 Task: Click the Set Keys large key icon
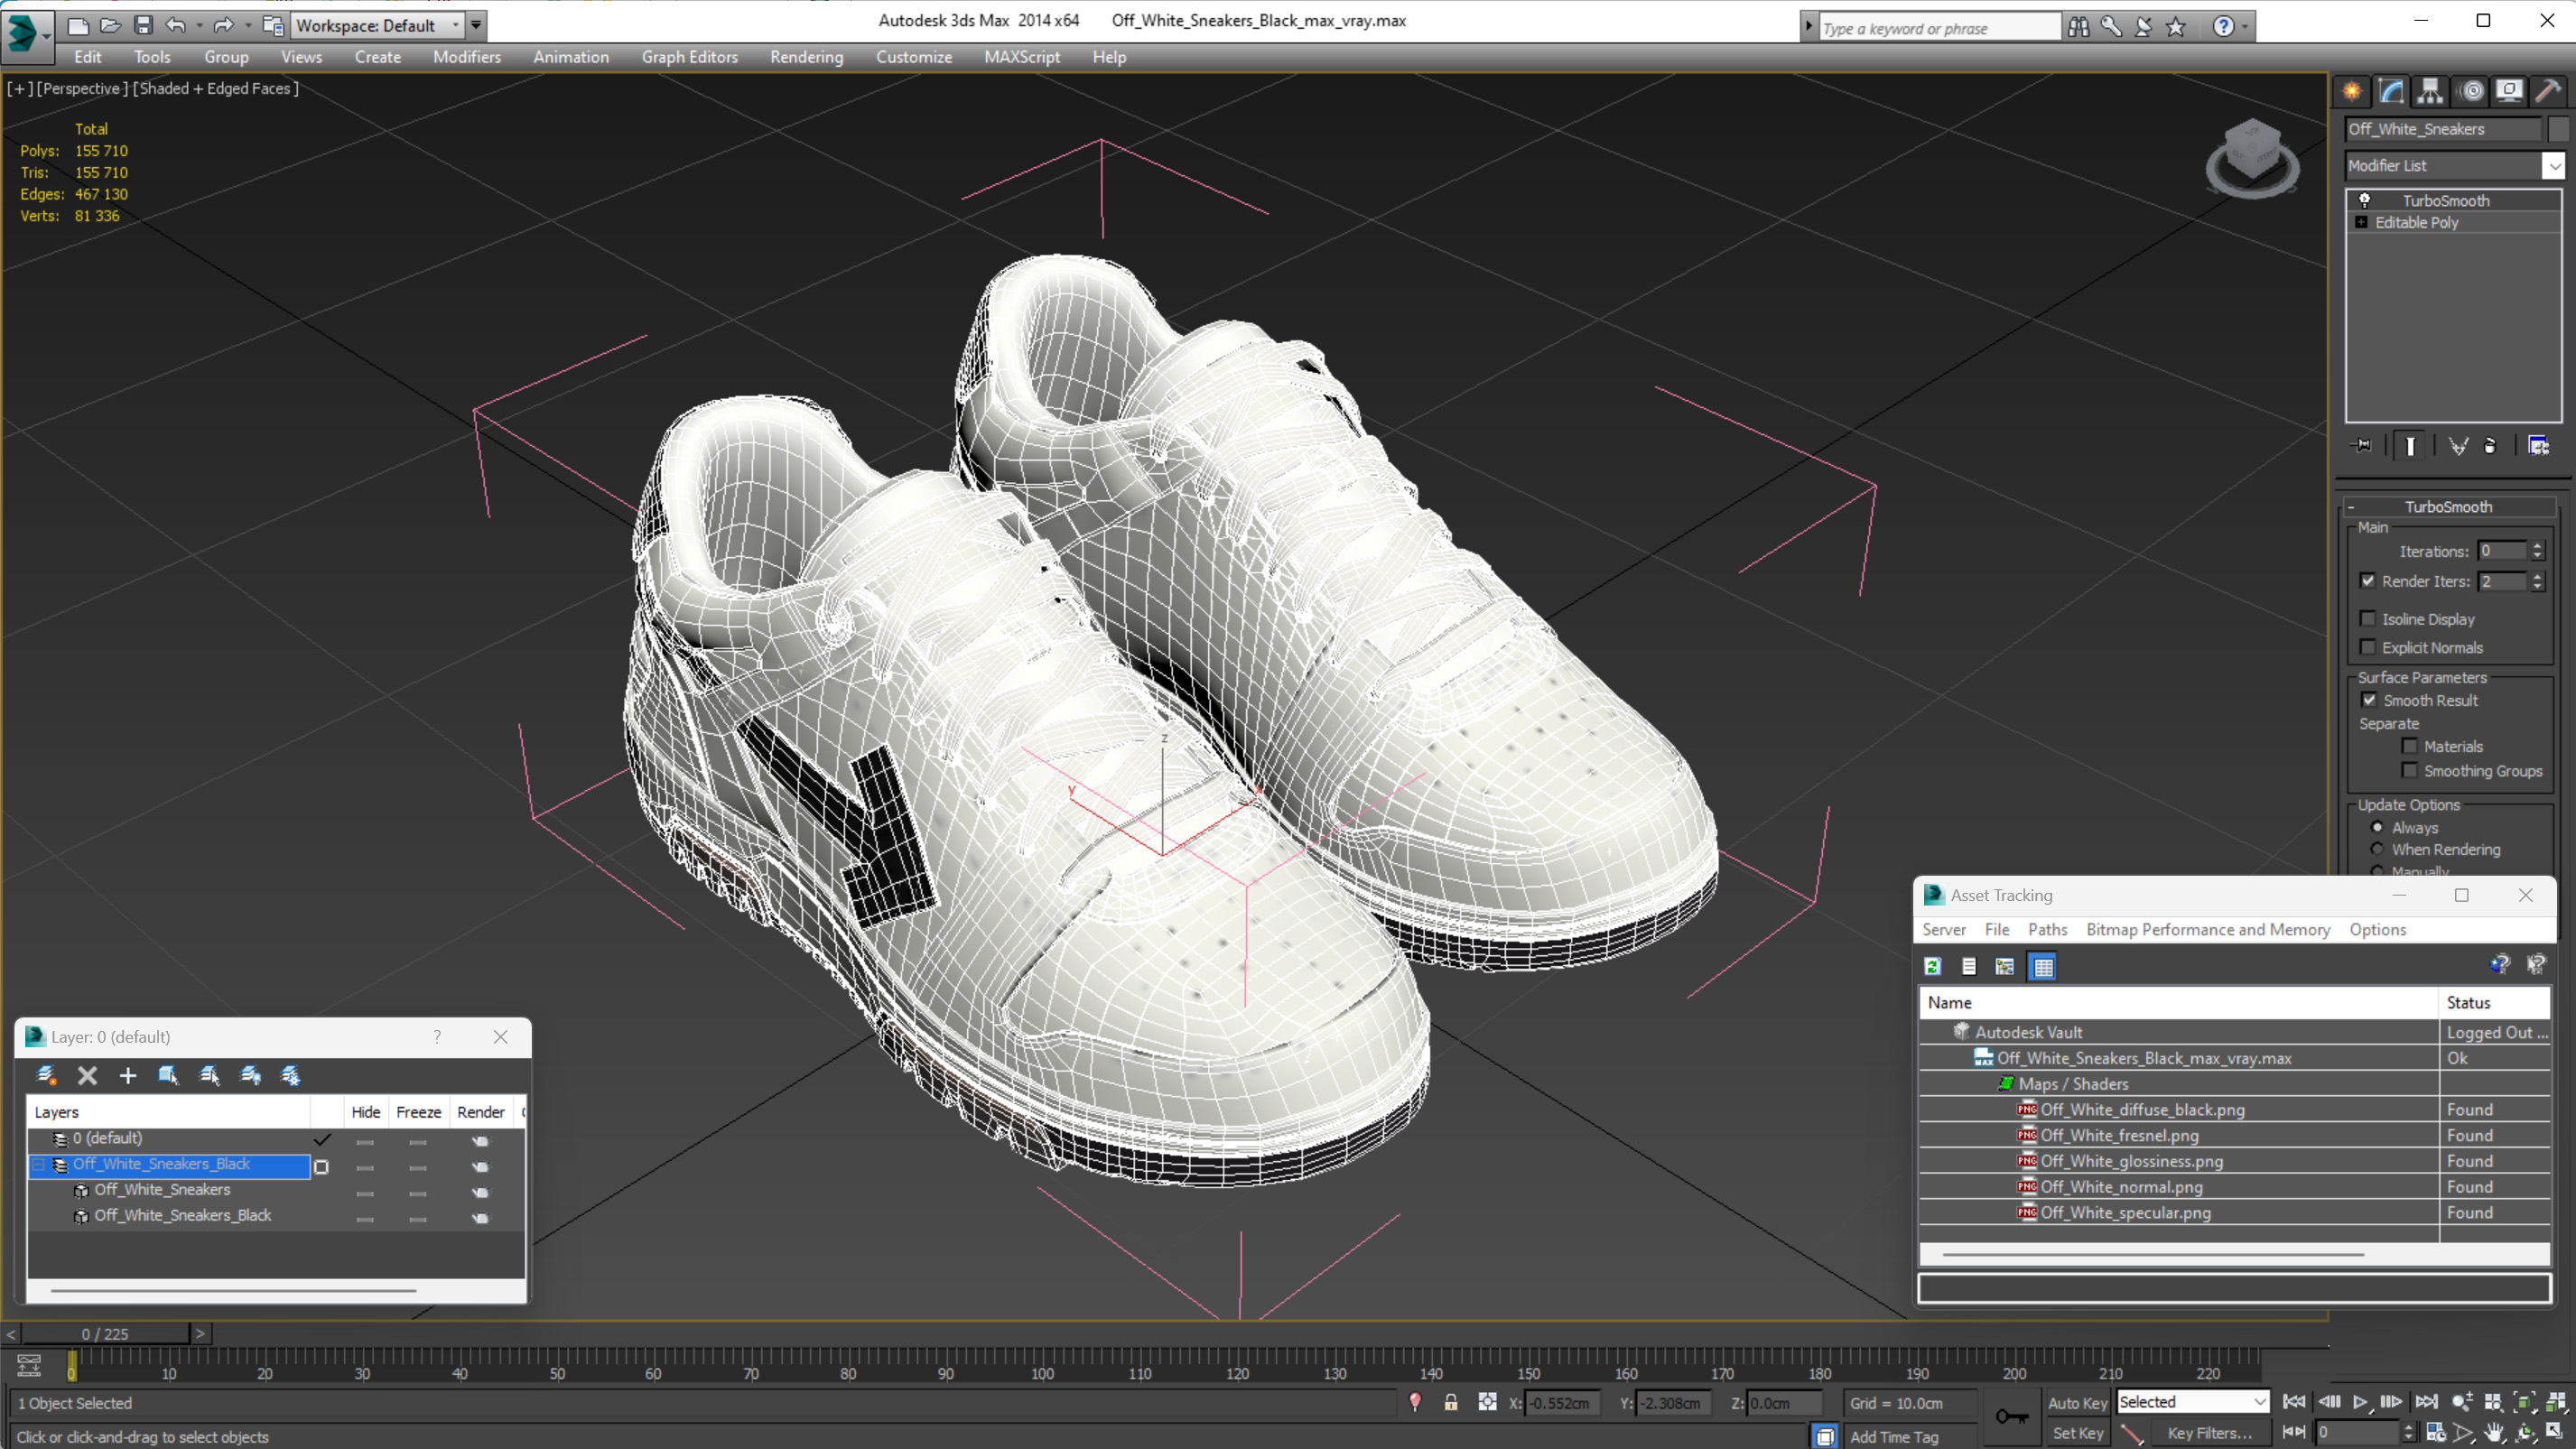(x=2011, y=1416)
